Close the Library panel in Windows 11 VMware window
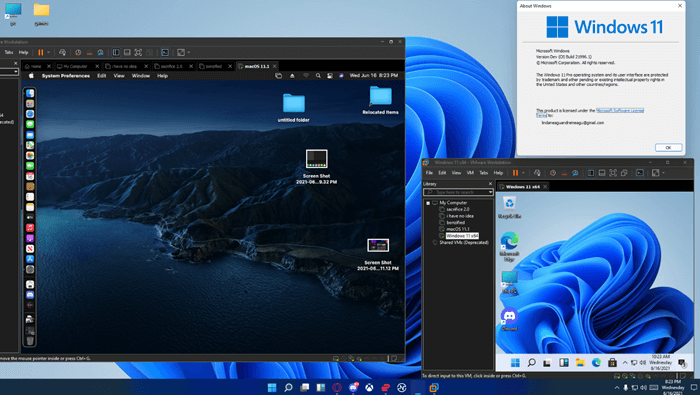This screenshot has width=700, height=395. pos(490,184)
